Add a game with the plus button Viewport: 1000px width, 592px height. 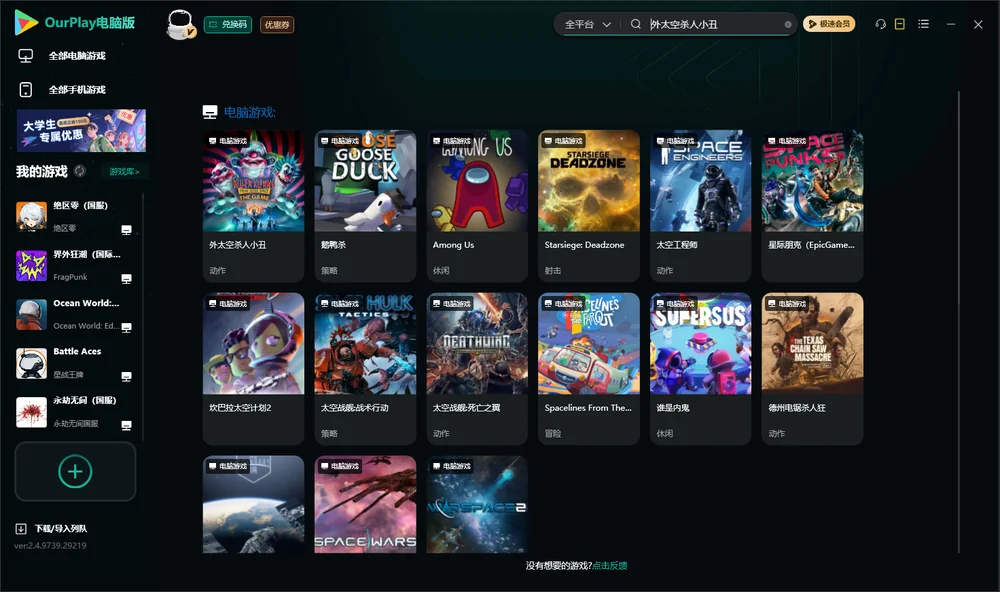coord(75,471)
